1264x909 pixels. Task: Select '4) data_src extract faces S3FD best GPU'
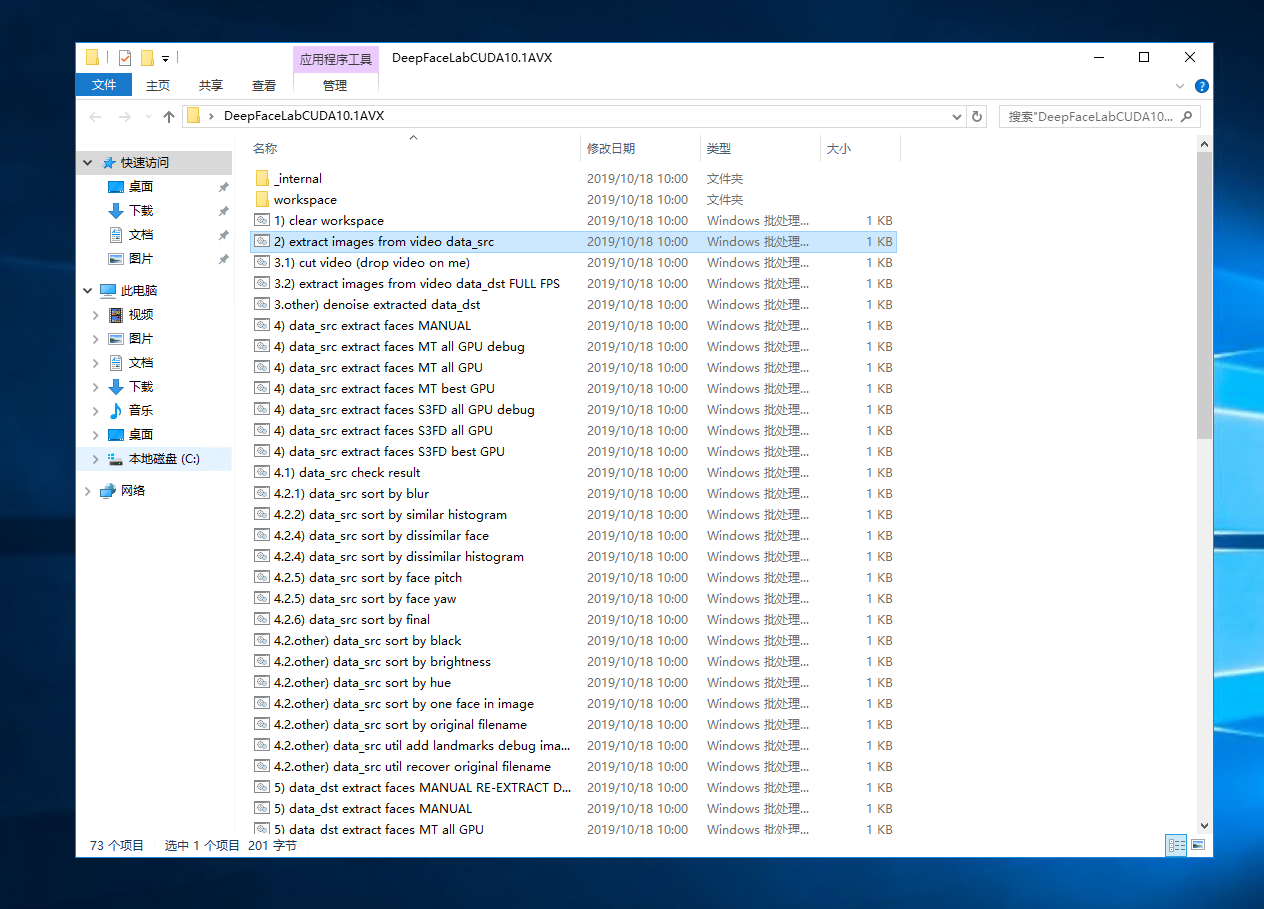pyautogui.click(x=573, y=451)
